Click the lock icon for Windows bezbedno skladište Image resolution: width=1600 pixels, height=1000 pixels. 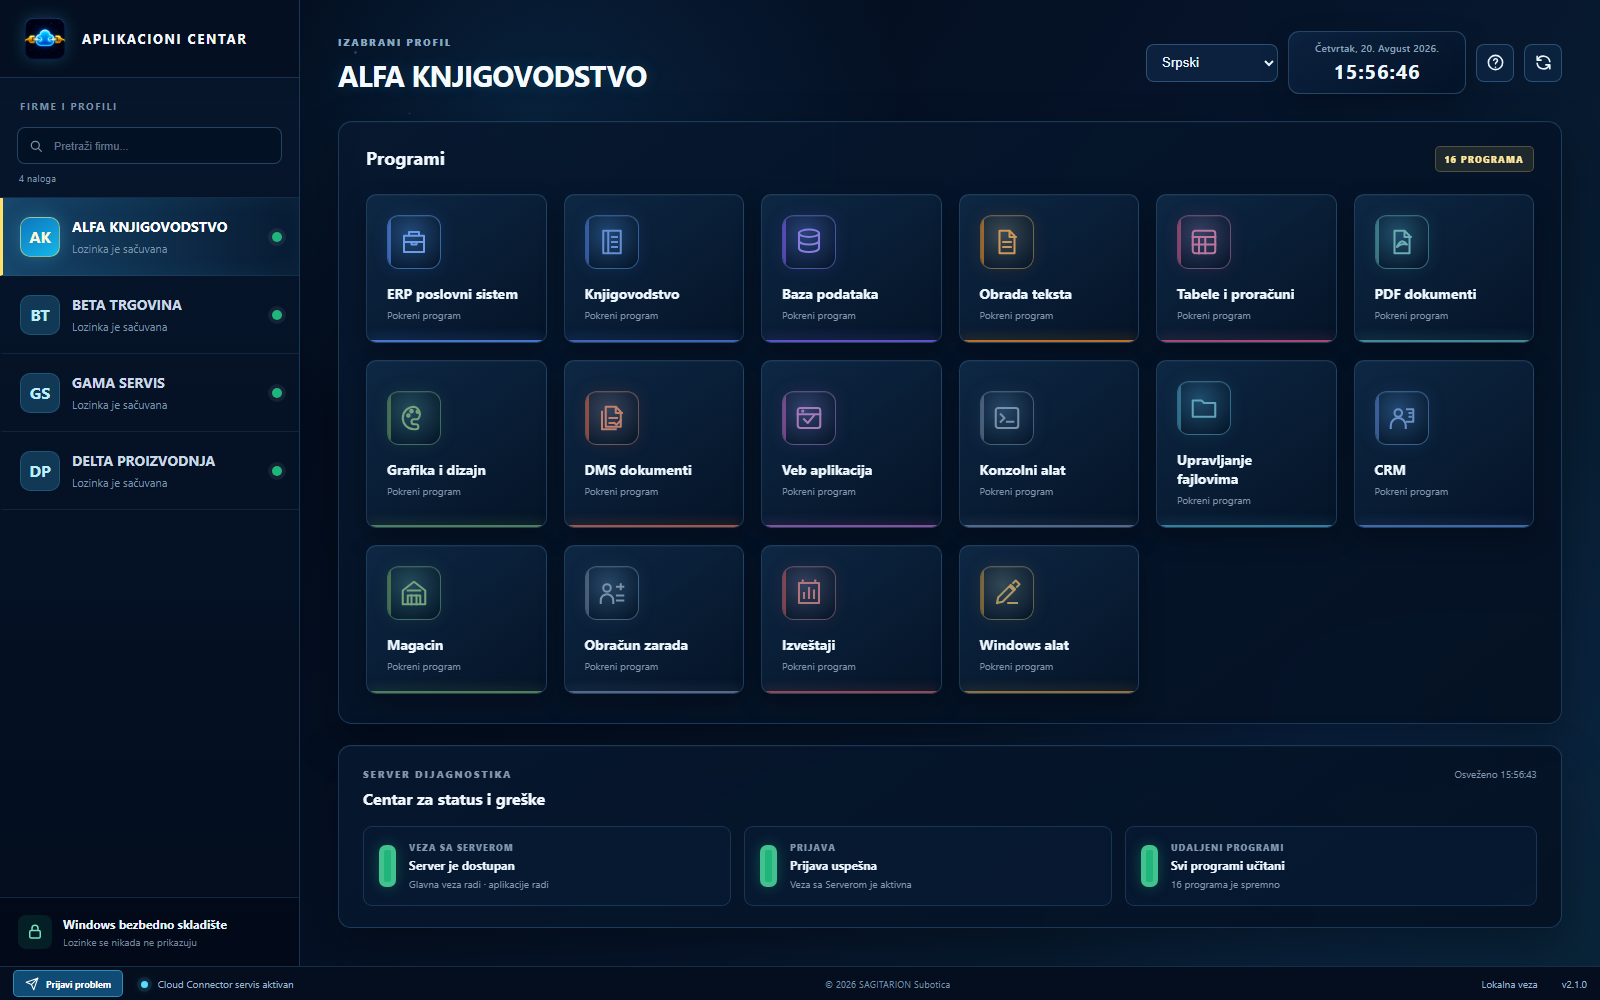[35, 932]
